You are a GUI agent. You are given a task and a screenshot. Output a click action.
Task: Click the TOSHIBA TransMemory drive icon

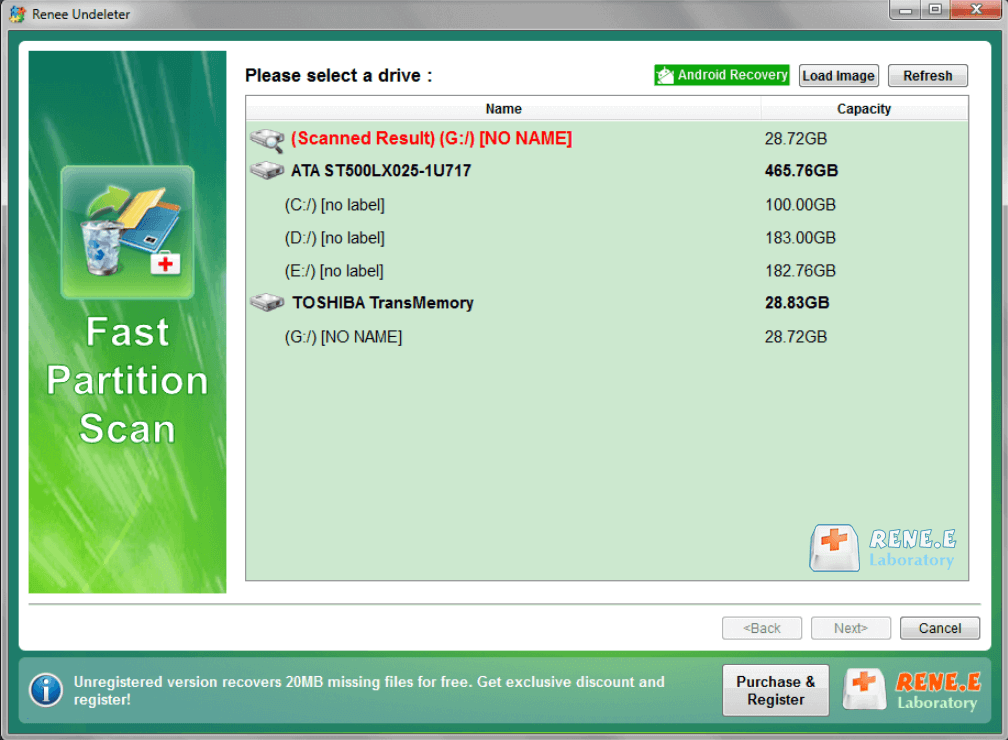tap(267, 302)
